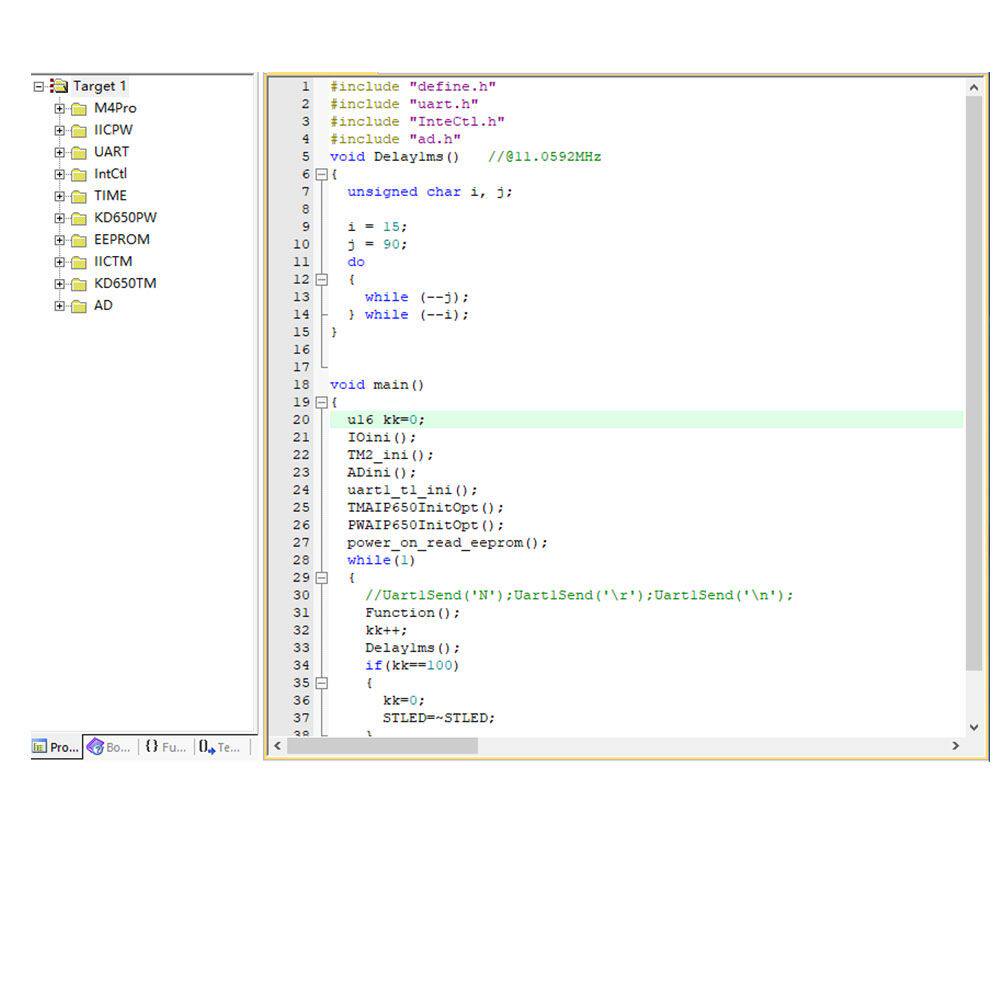
Task: Click the highlighted line 'u16 kk=0;'
Action: point(646,420)
